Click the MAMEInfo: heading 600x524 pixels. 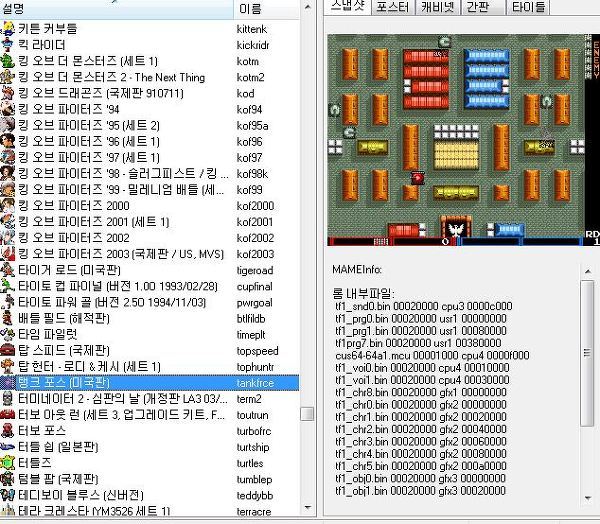pos(357,270)
